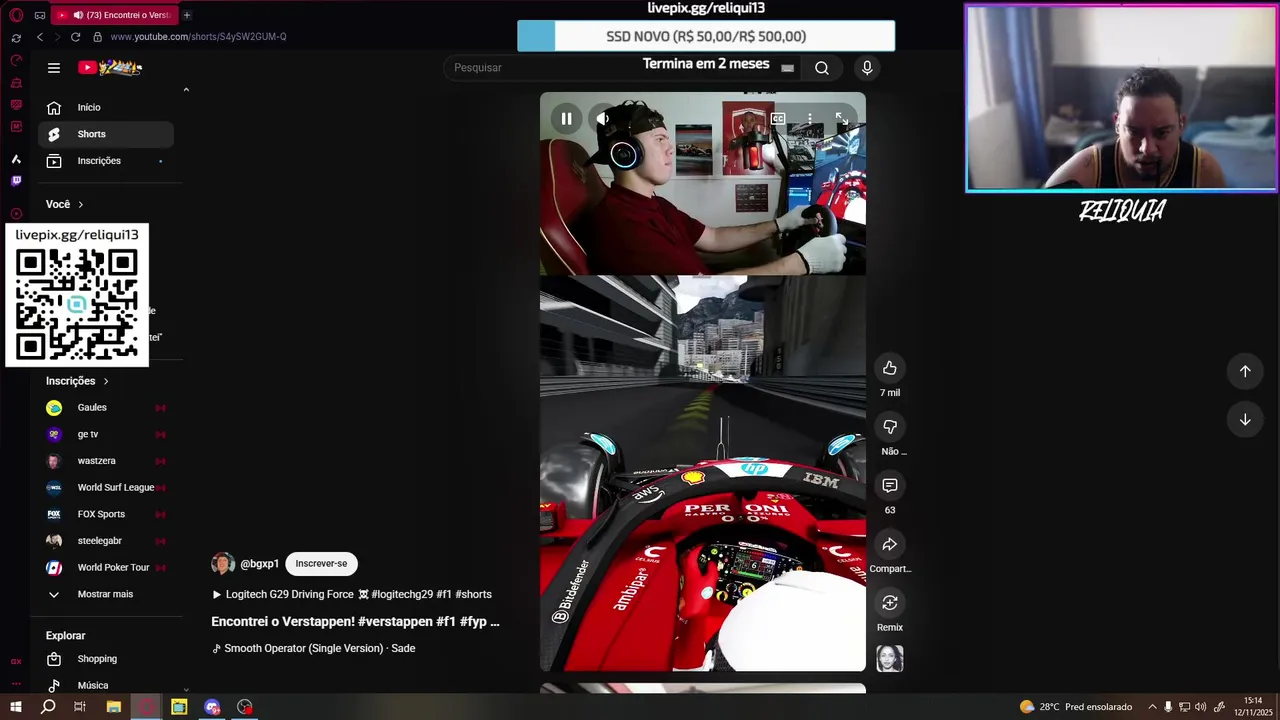Open the workspaces icon next to the tab

tap(40, 15)
